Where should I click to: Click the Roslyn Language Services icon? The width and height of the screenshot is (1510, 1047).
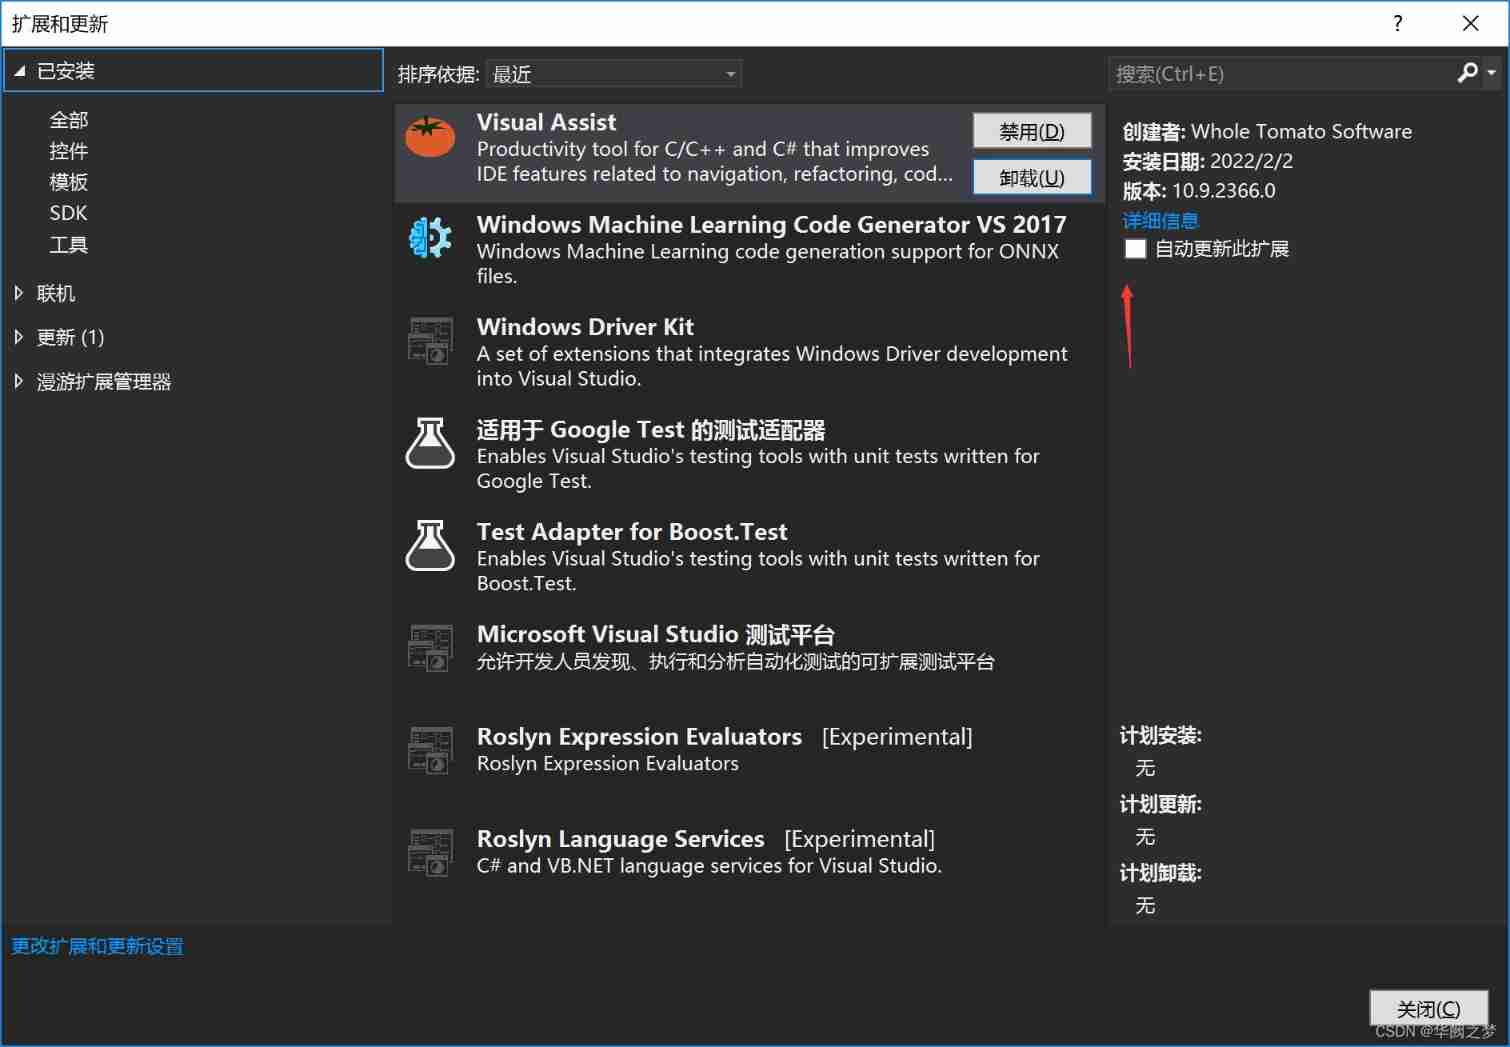[x=430, y=853]
